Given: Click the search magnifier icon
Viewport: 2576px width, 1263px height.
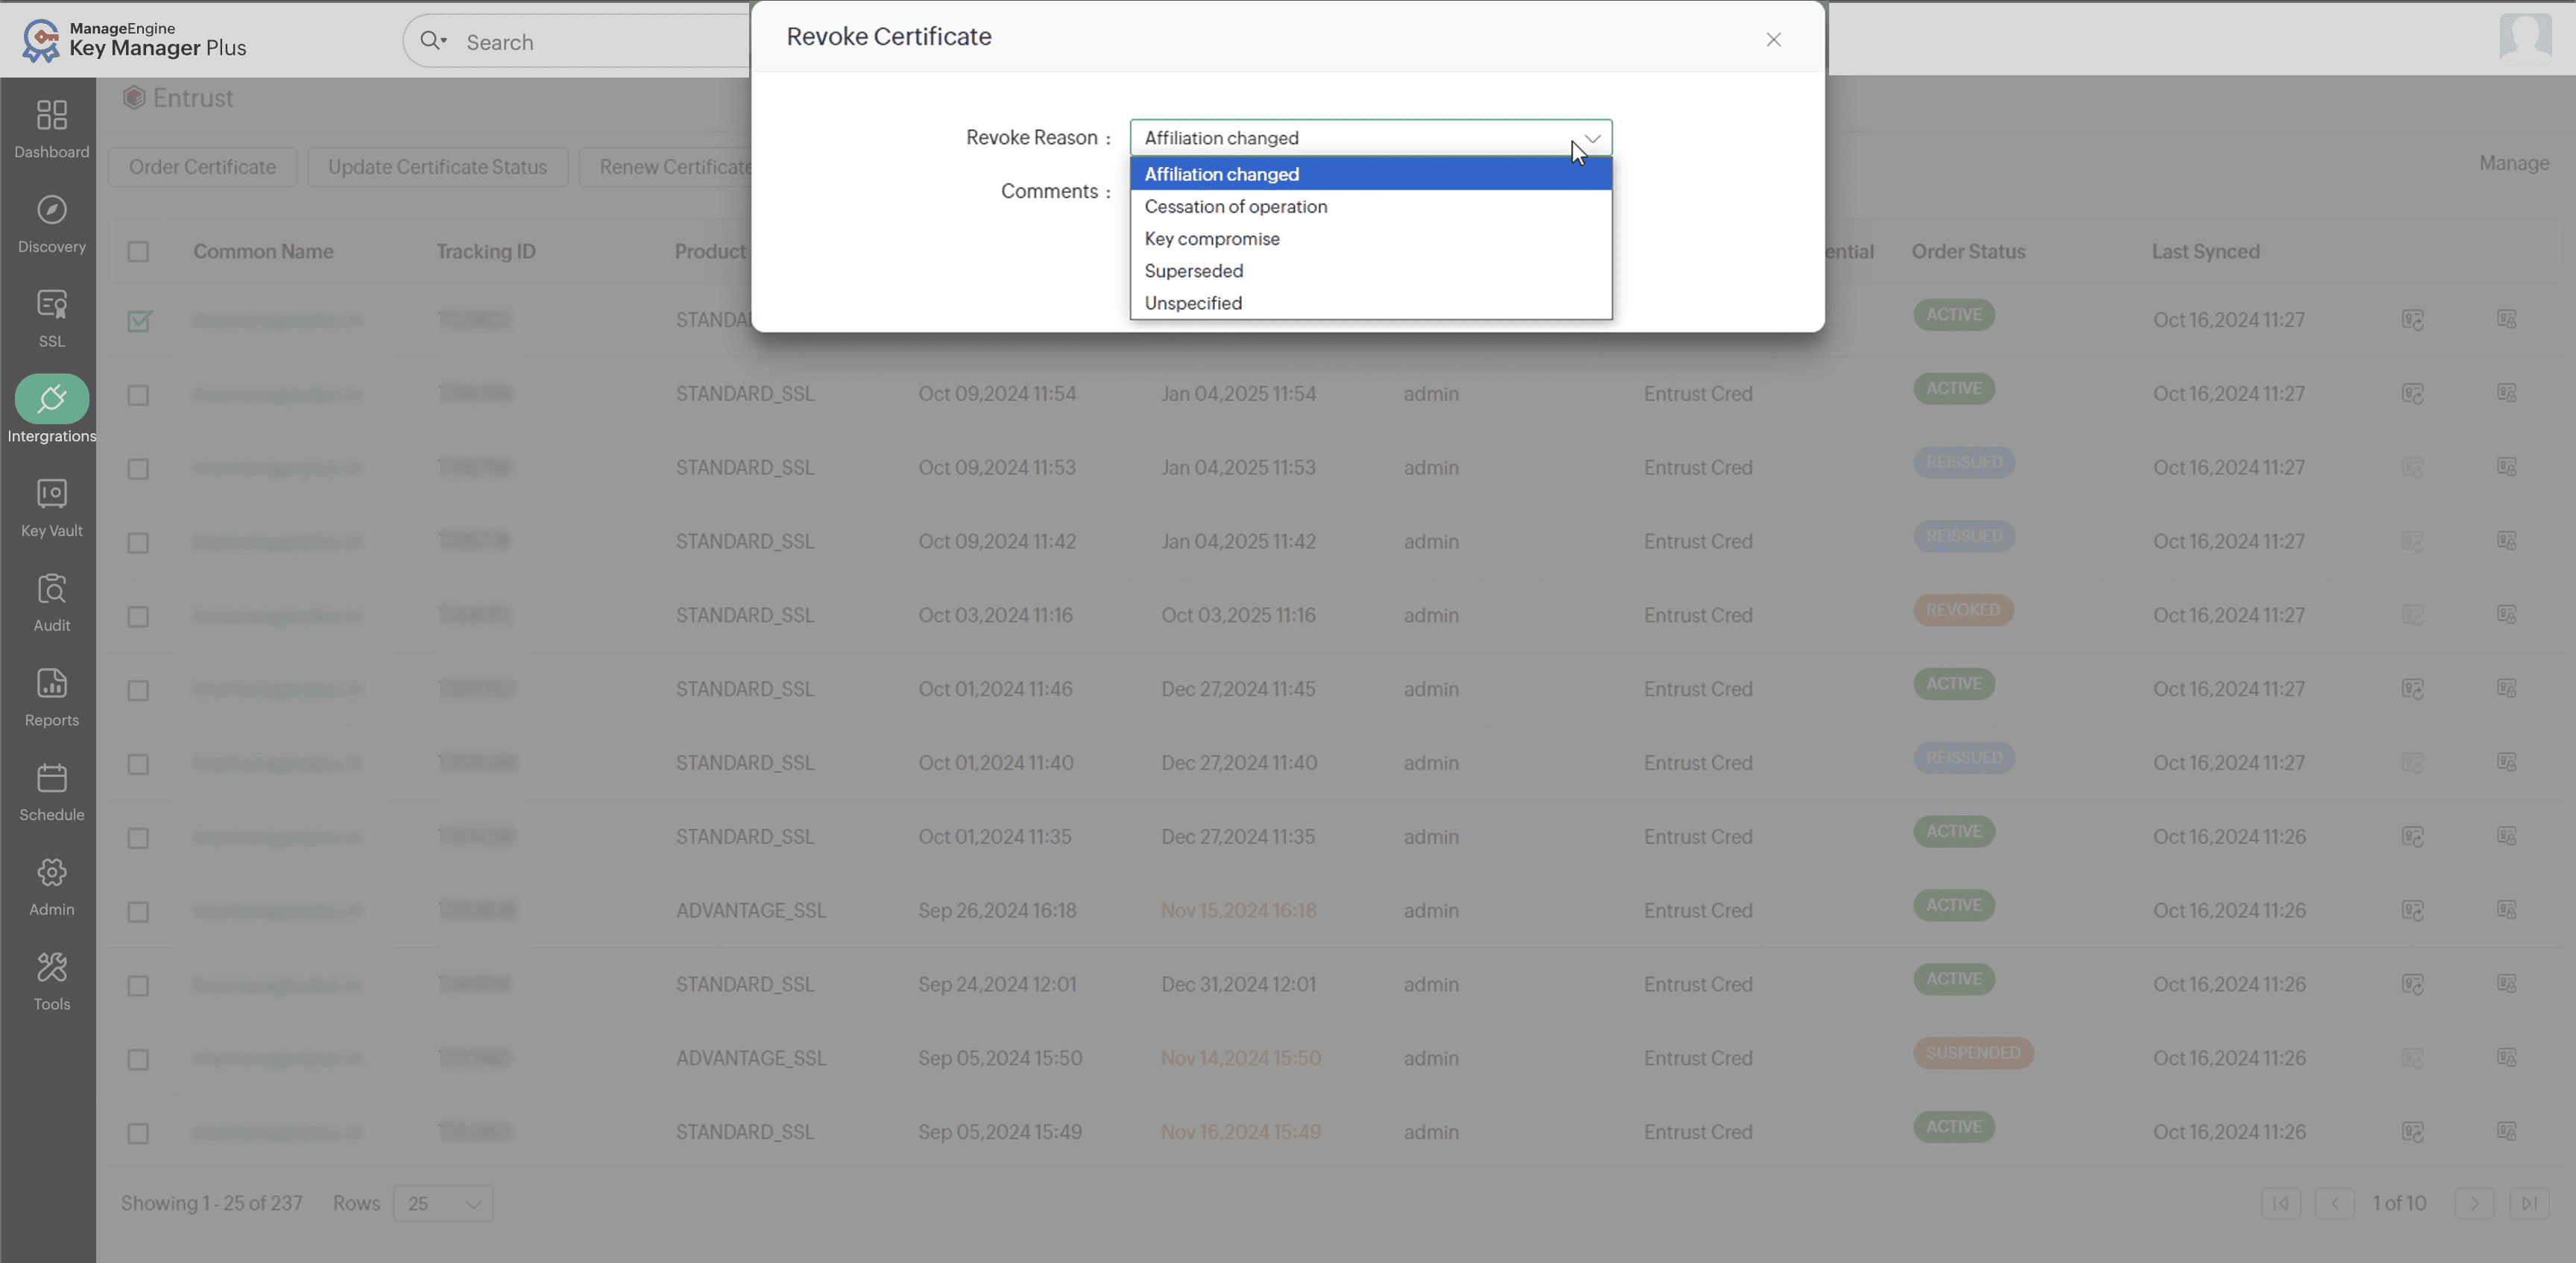Looking at the screenshot, I should point(432,41).
